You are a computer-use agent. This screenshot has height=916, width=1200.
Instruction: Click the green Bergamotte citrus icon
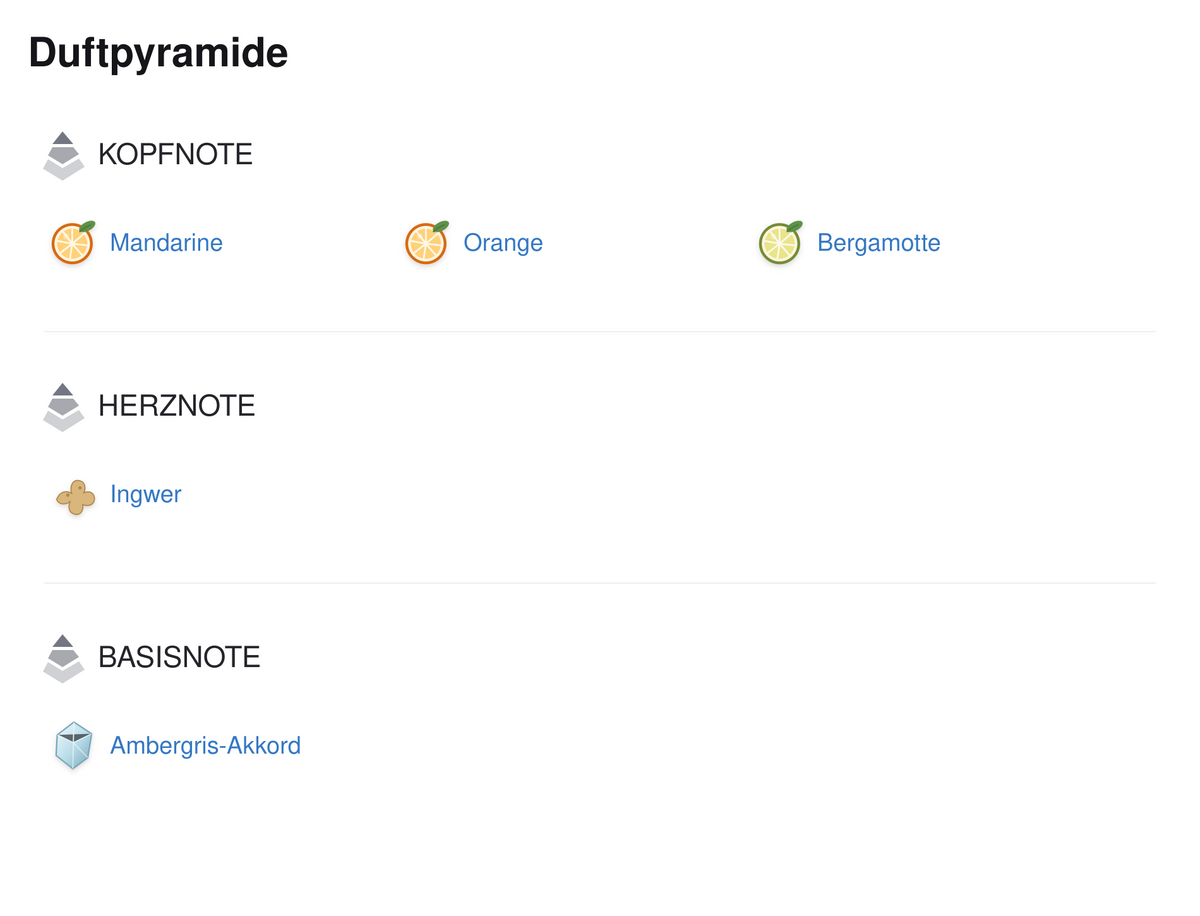781,243
